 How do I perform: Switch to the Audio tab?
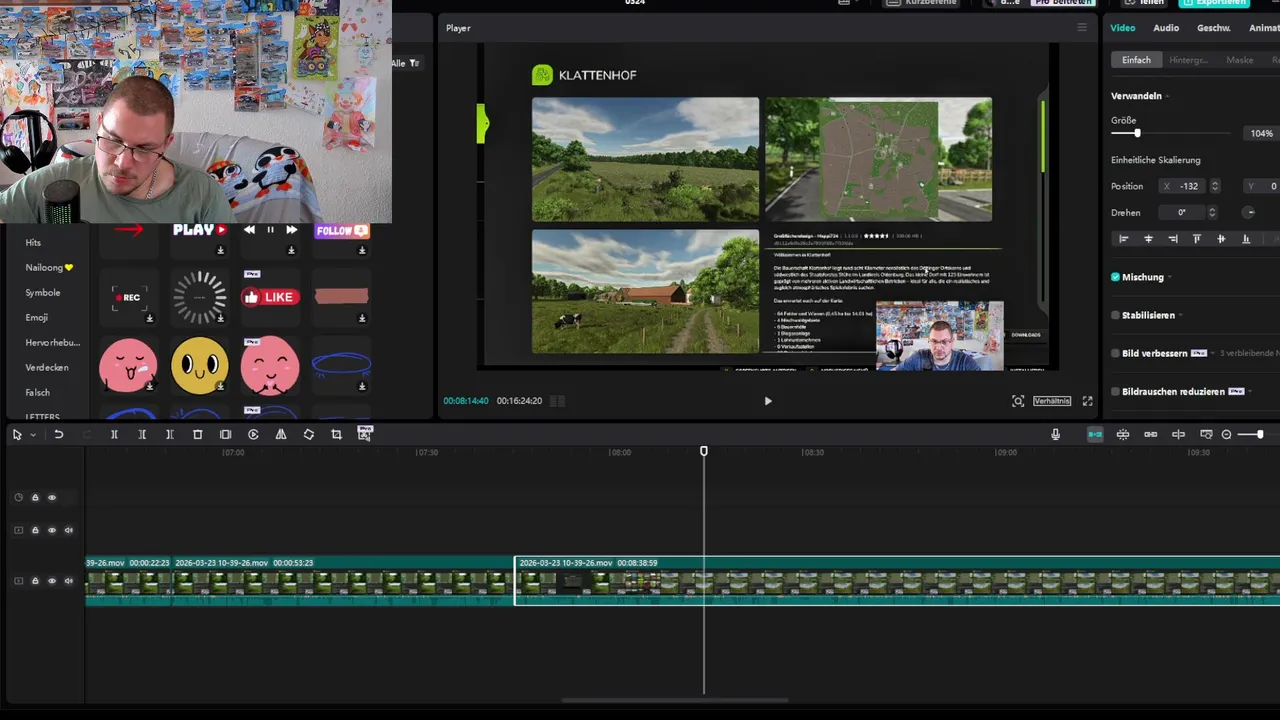coord(1166,28)
